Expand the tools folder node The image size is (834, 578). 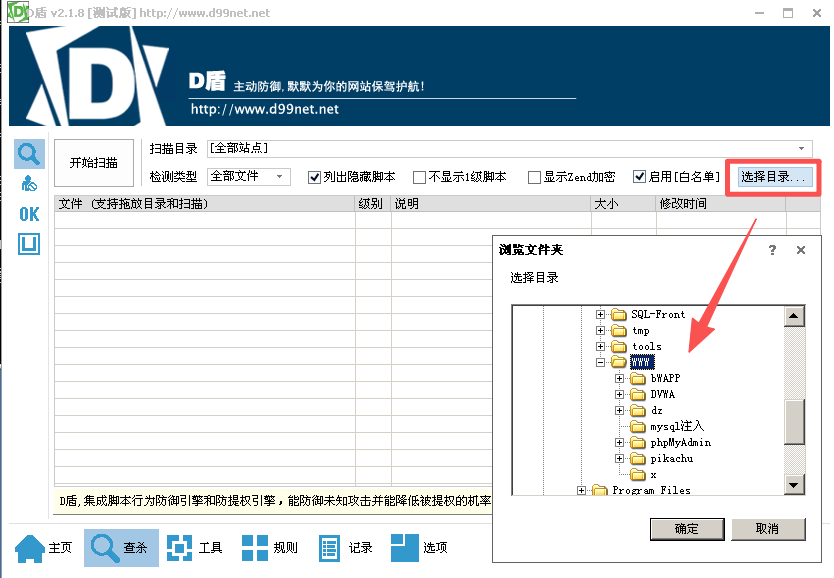tap(601, 346)
